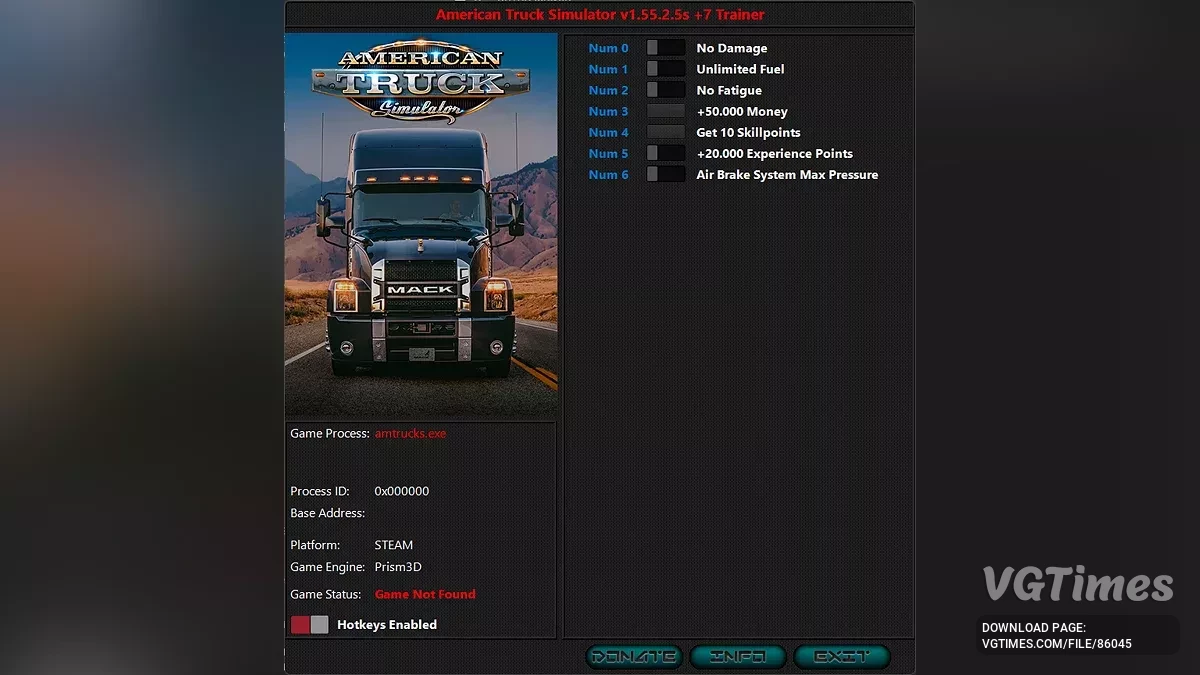The width and height of the screenshot is (1200, 675).
Task: Click the Game Process label
Action: click(330, 434)
